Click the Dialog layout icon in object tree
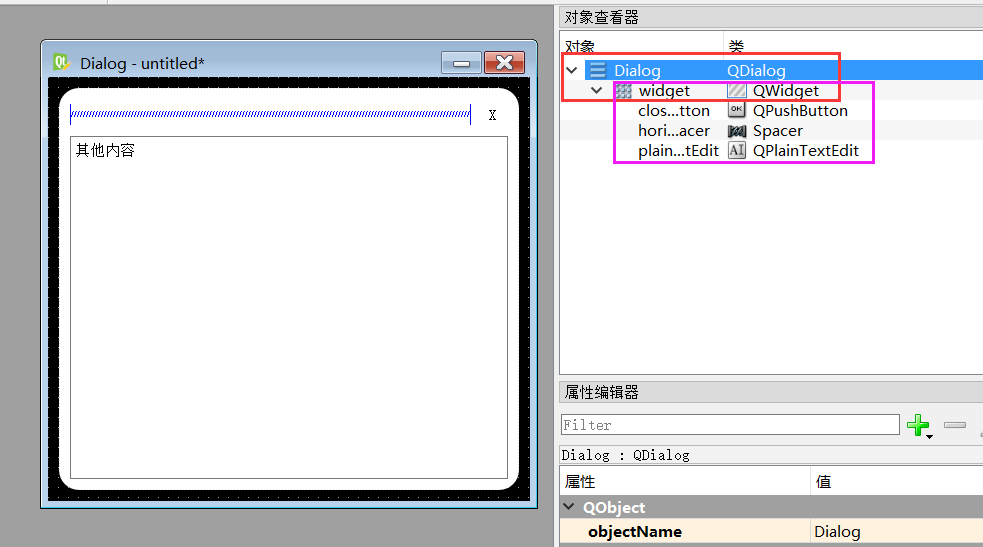 pos(598,71)
